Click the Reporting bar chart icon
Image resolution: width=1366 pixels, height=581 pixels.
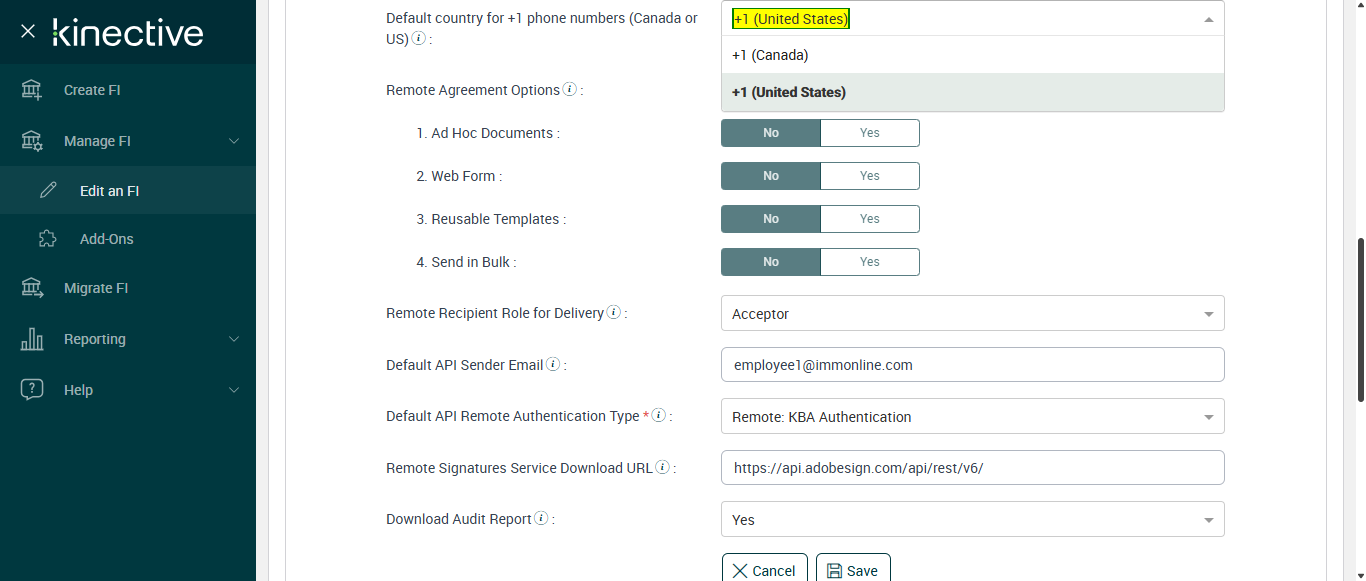coord(32,339)
